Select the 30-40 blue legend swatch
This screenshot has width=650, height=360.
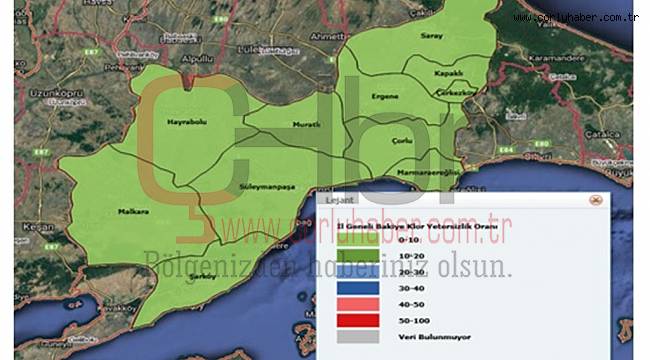click(358, 288)
